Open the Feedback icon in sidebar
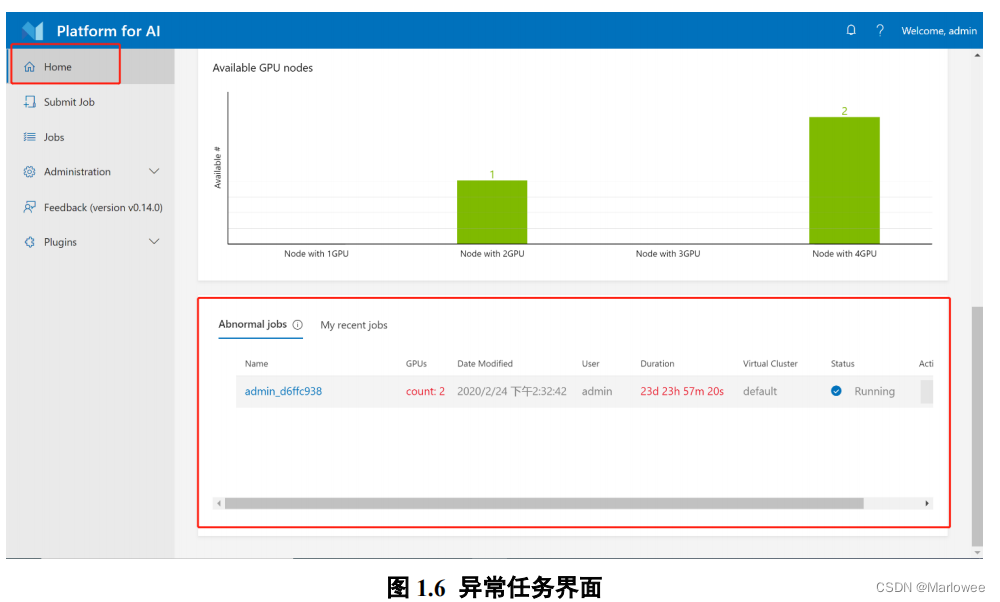This screenshot has width=1000, height=602. coord(28,206)
